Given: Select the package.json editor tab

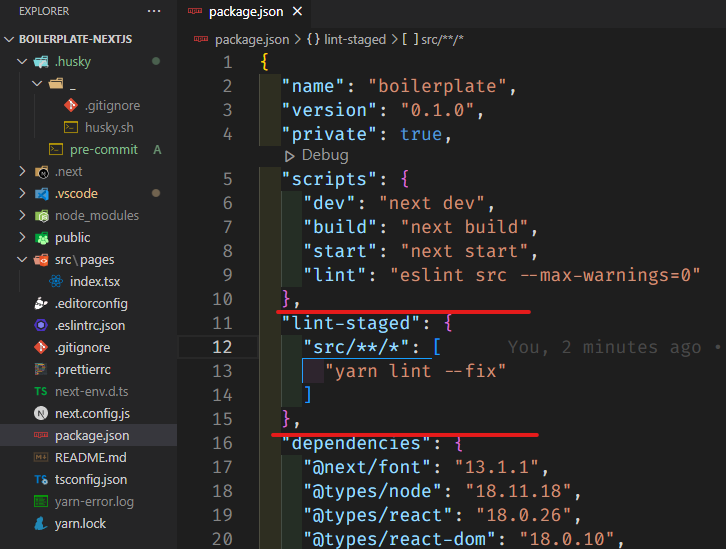Looking at the screenshot, I should click(x=245, y=12).
